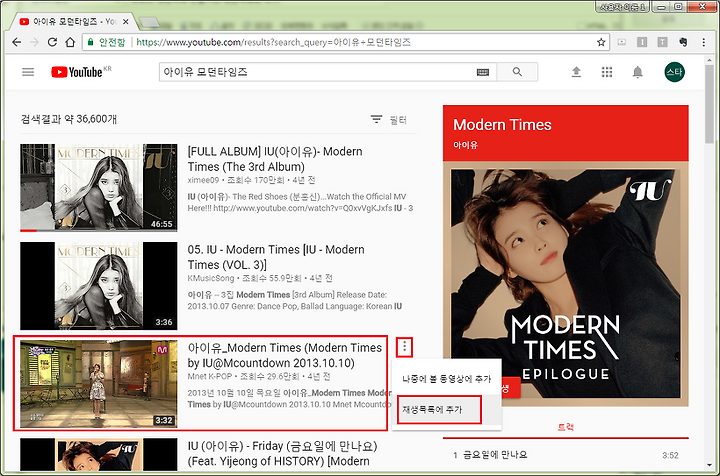Open three-dot menu for Mcountdown video
This screenshot has height=476, width=720.
[x=404, y=347]
